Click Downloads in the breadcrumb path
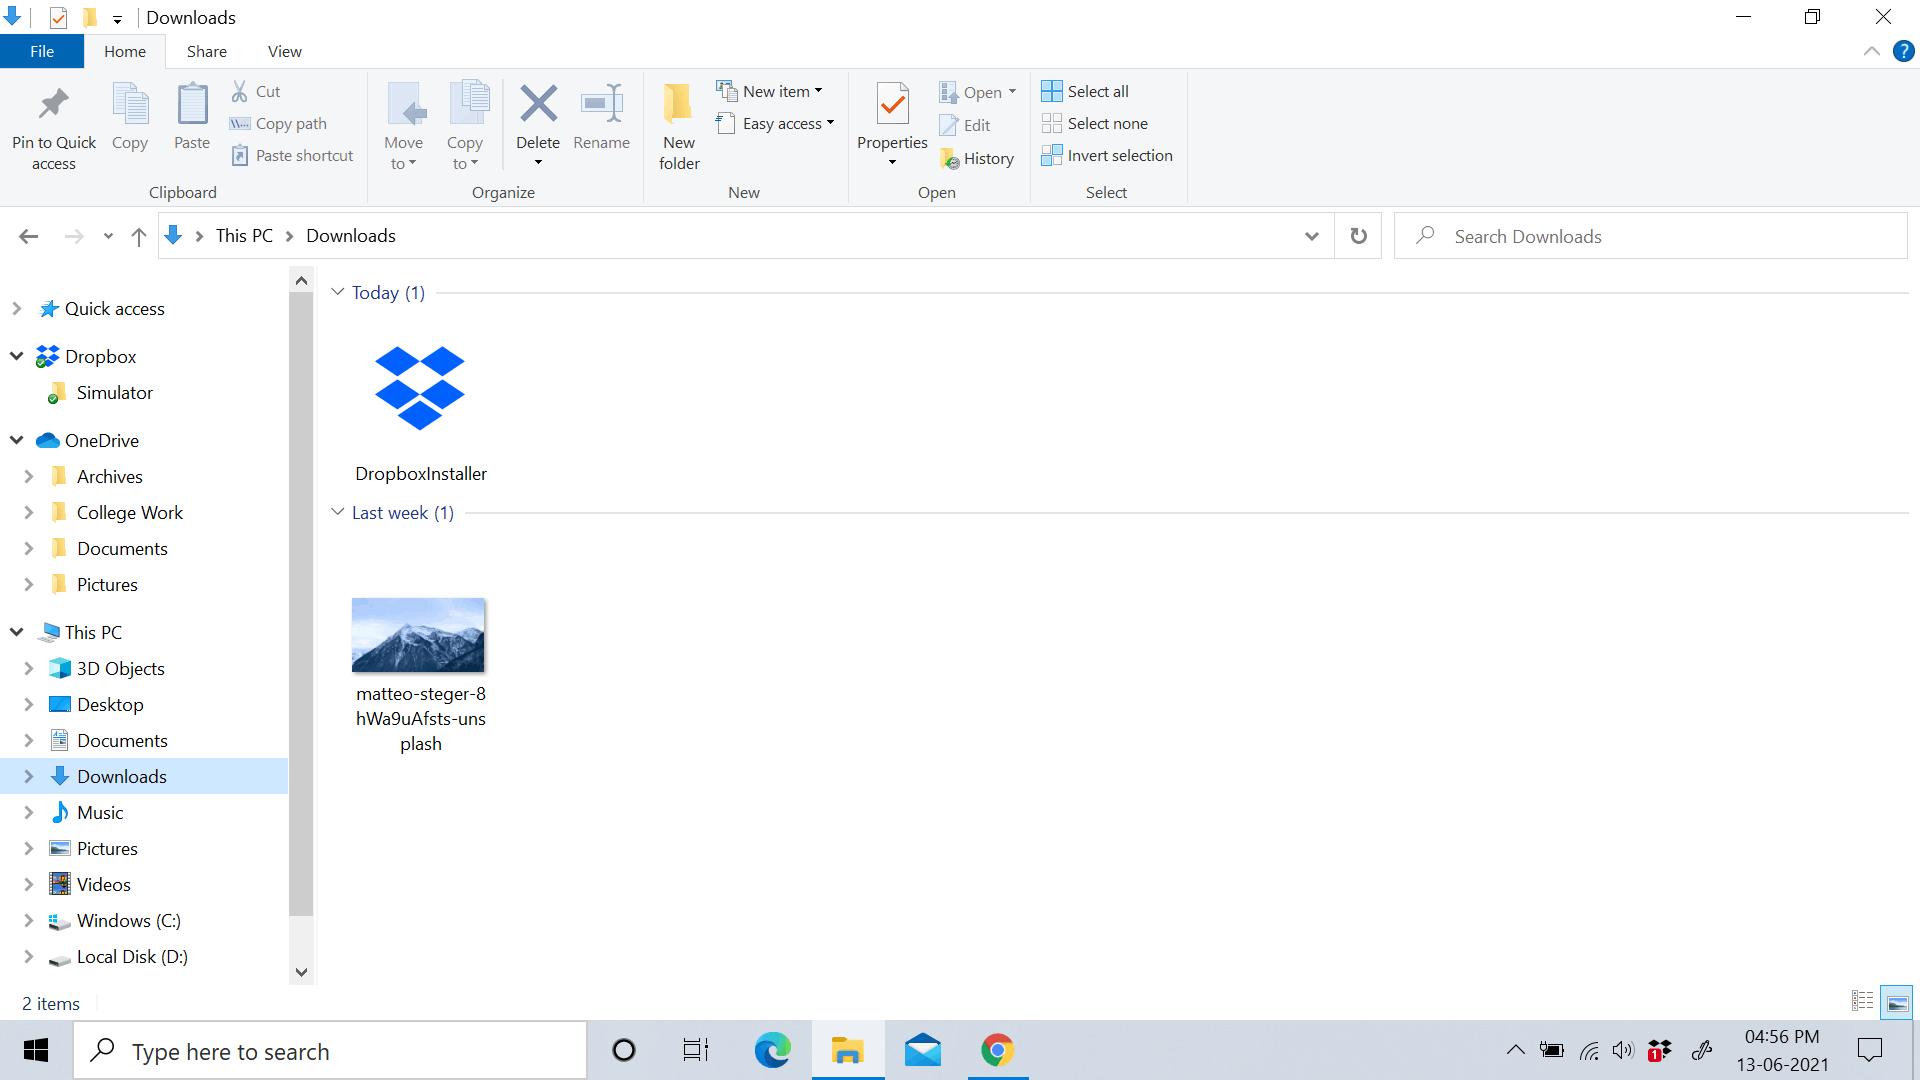This screenshot has height=1080, width=1920. (x=351, y=236)
